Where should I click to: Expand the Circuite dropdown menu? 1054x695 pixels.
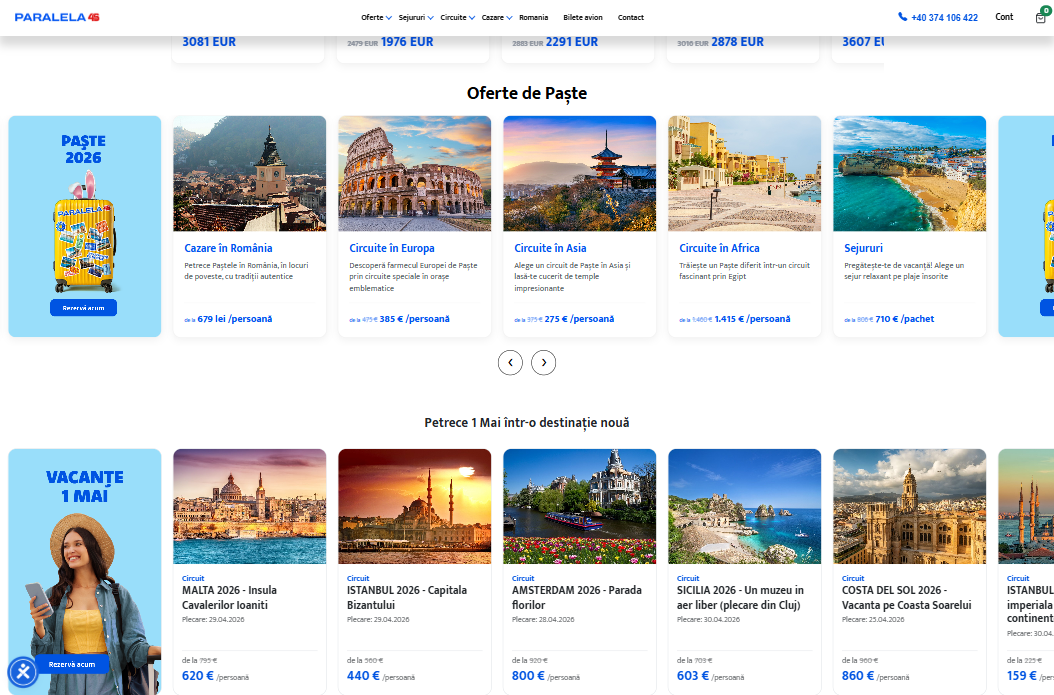(x=457, y=18)
